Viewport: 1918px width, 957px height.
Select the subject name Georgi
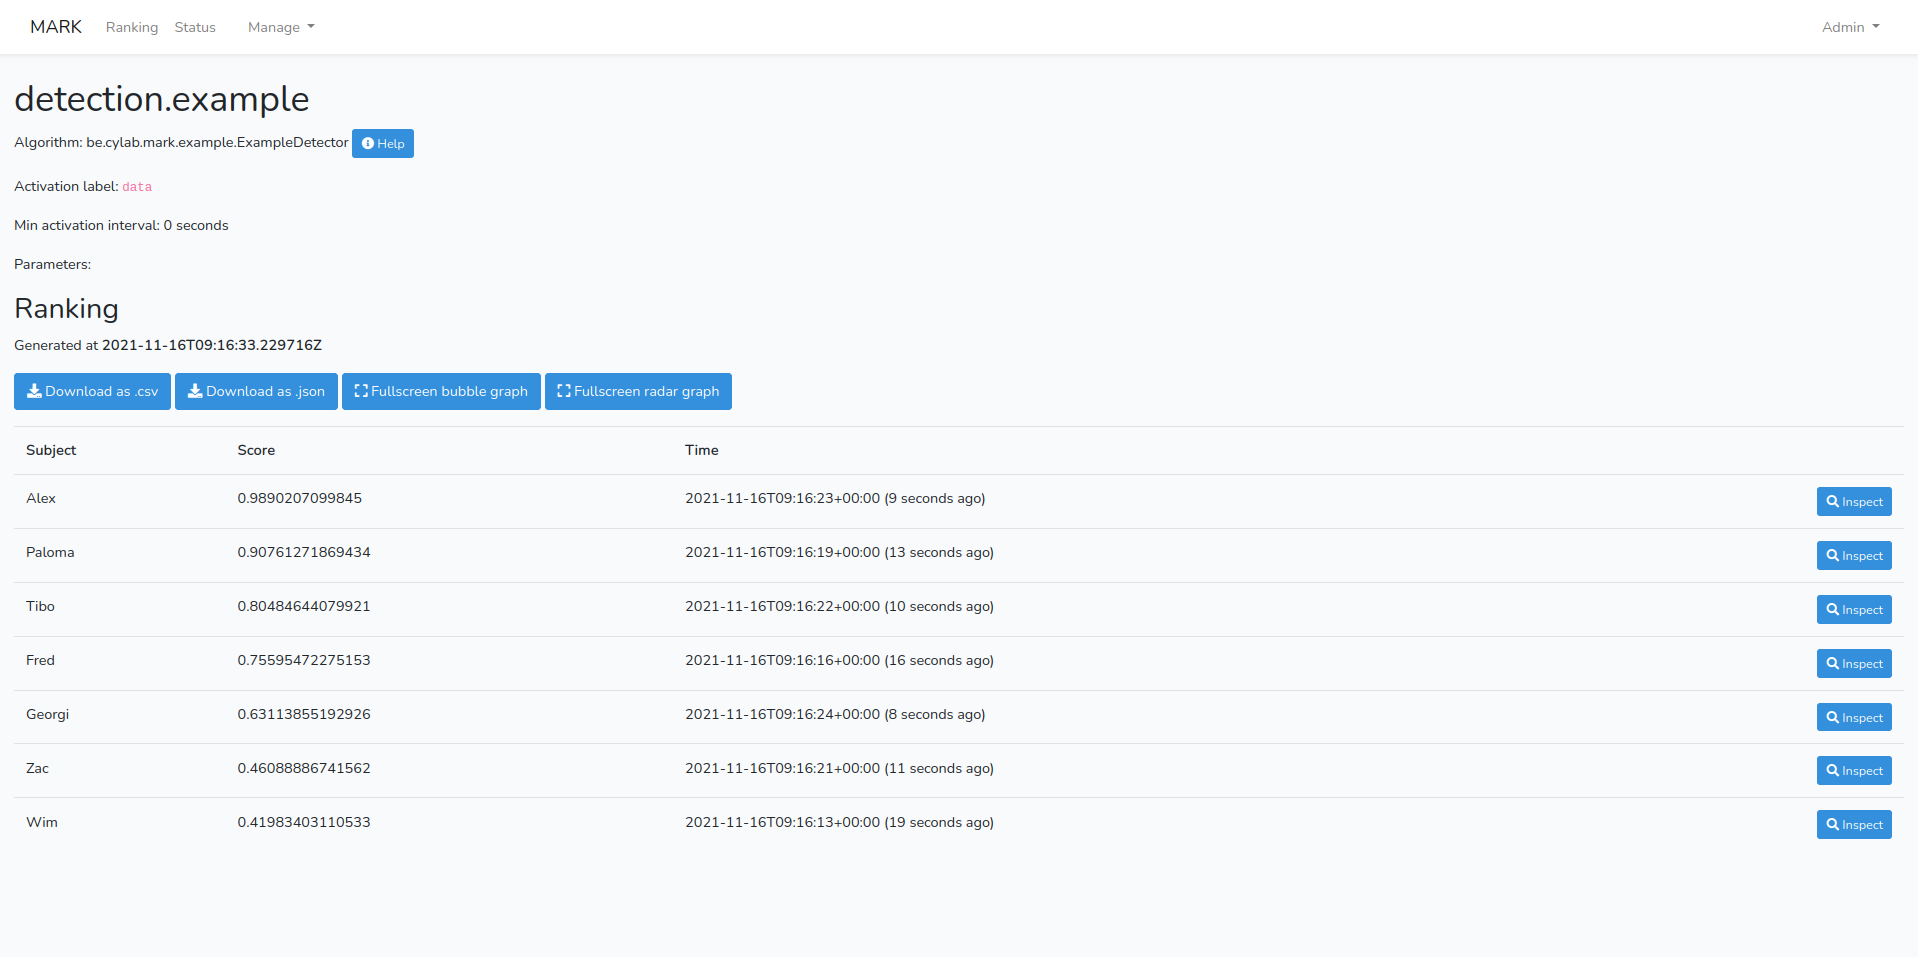coord(47,714)
